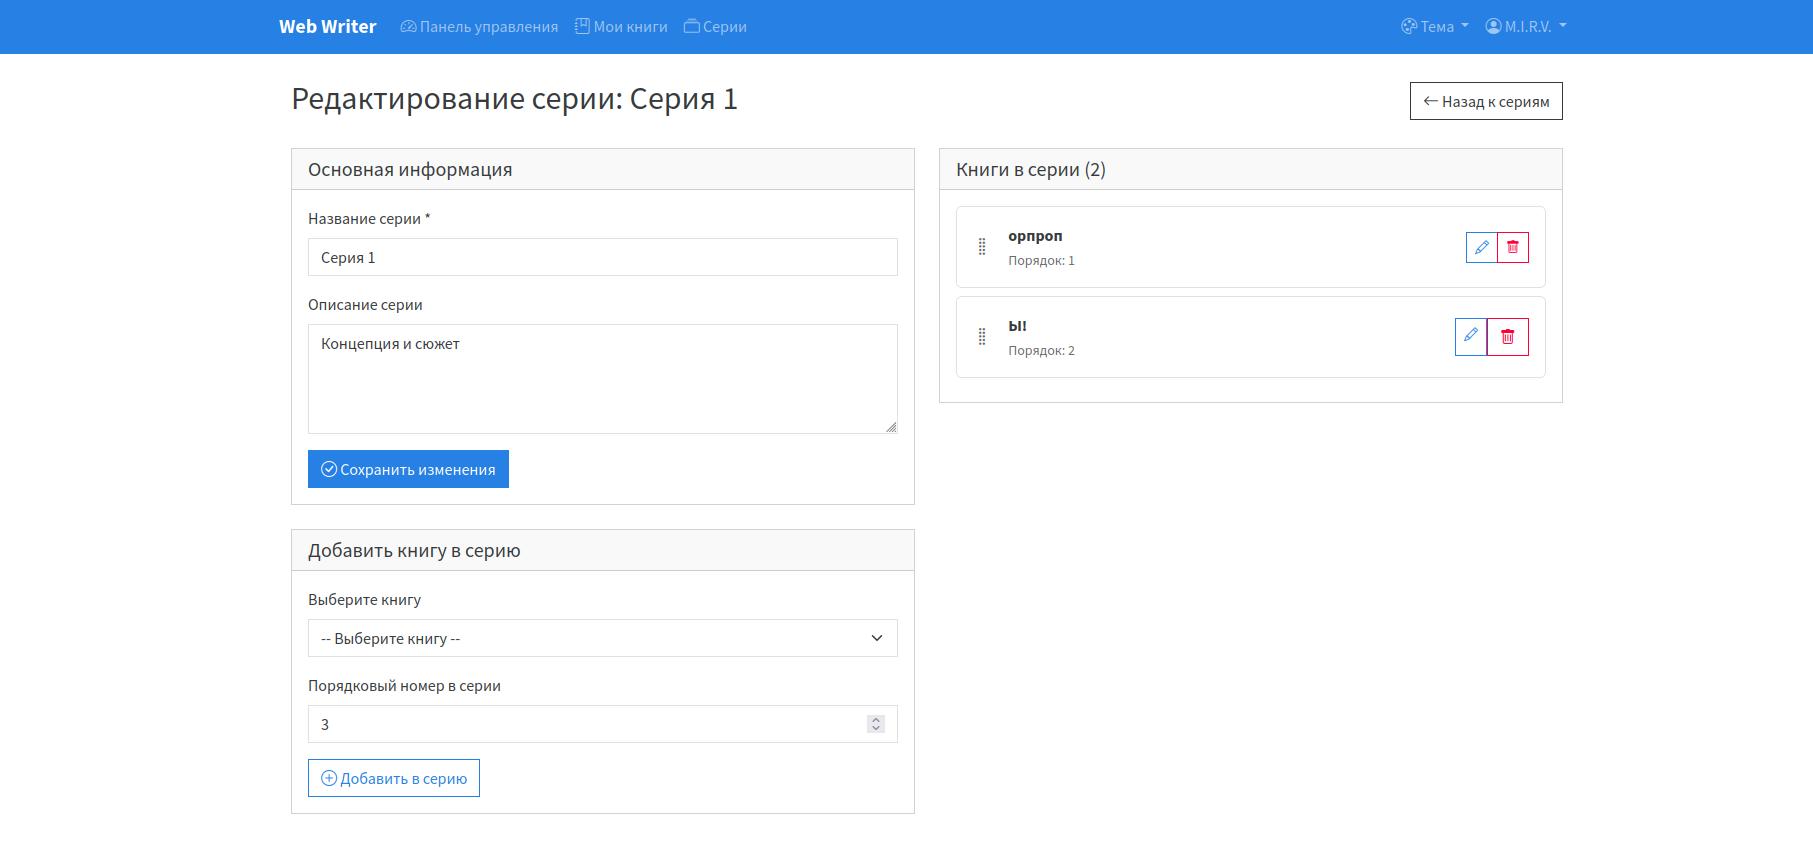Screen dimensions: 1813x860
Task: Click the Добавить в серию button
Action: 394,778
